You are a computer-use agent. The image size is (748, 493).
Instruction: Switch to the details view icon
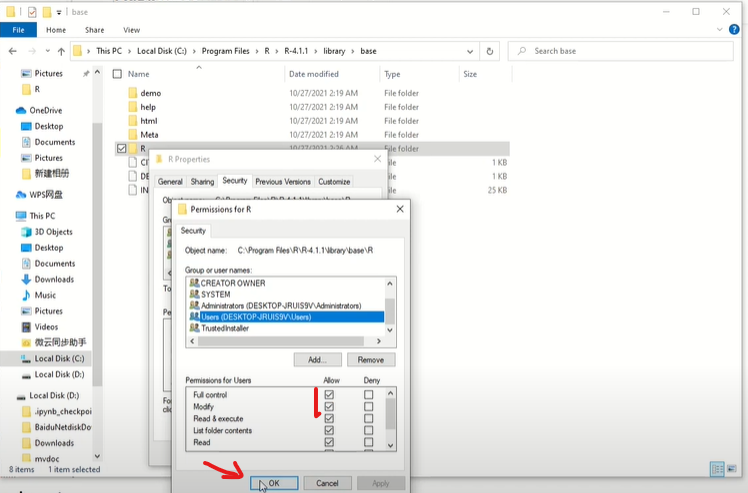tap(717, 469)
